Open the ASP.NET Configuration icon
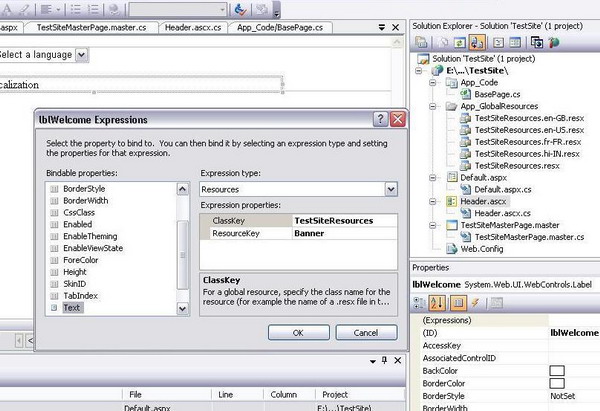Image resolution: width=600 pixels, height=411 pixels. click(554, 42)
